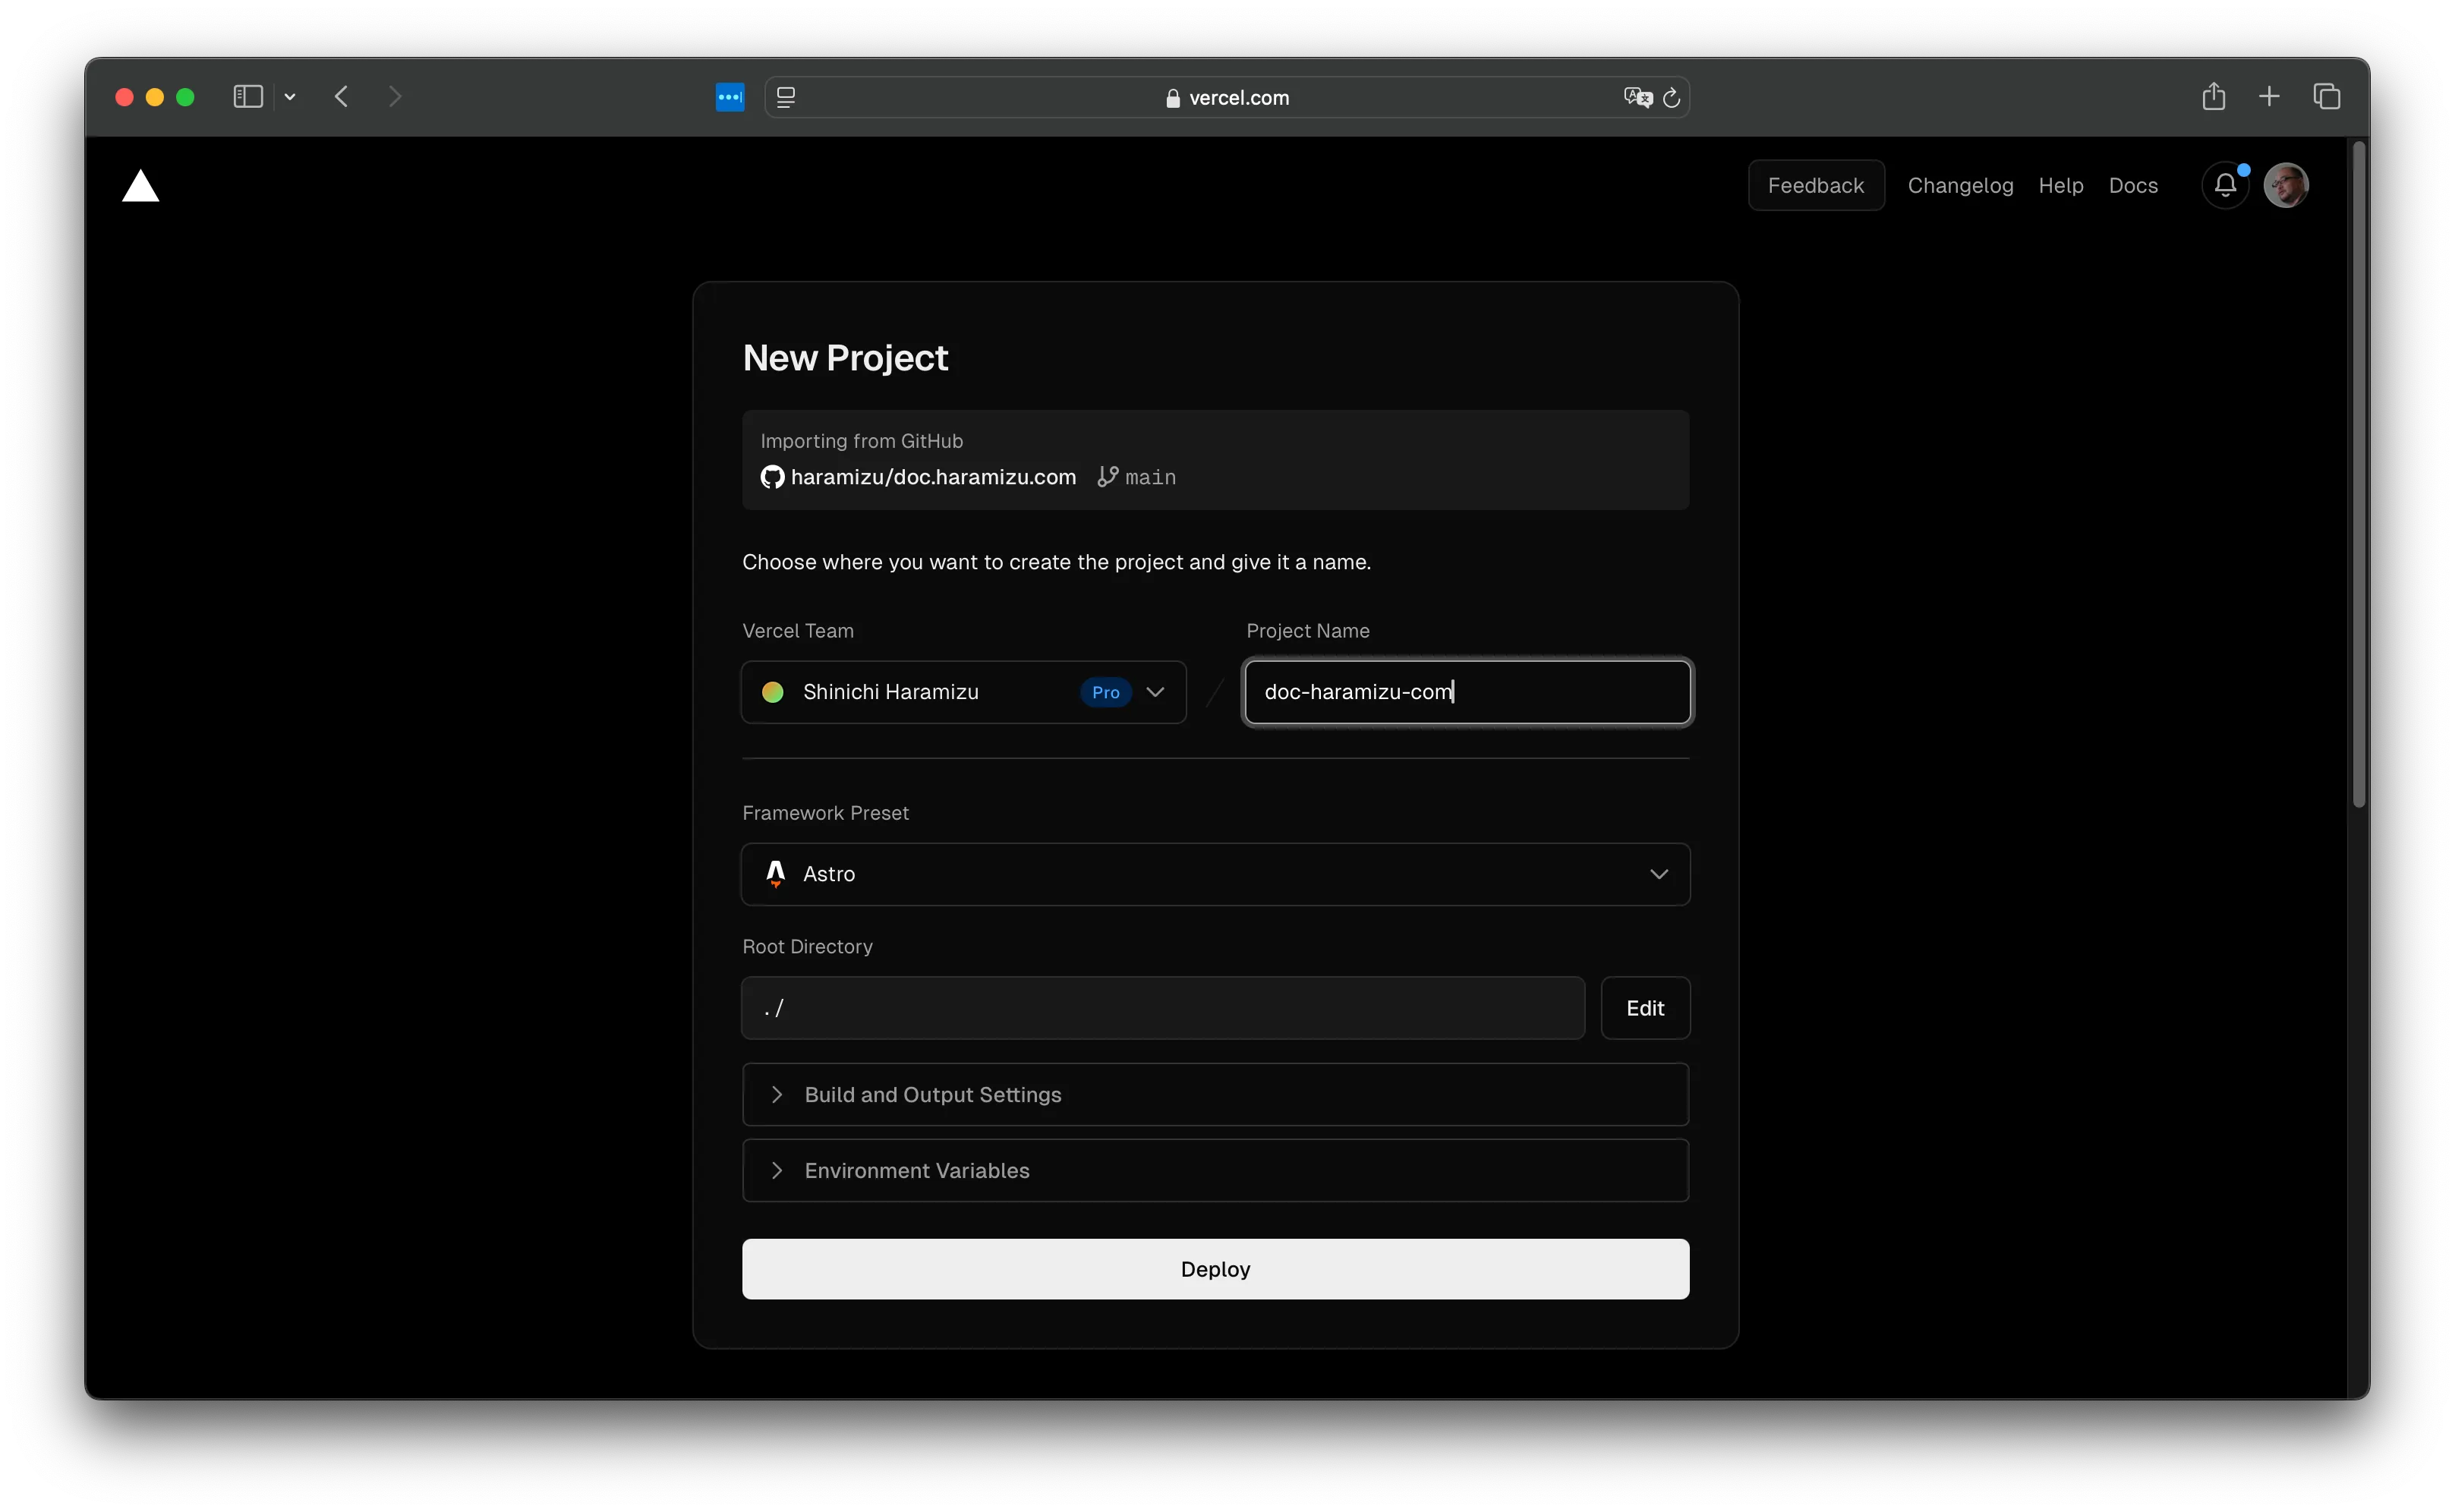Click the Project Name input field
This screenshot has height=1512, width=2455.
pos(1467,692)
